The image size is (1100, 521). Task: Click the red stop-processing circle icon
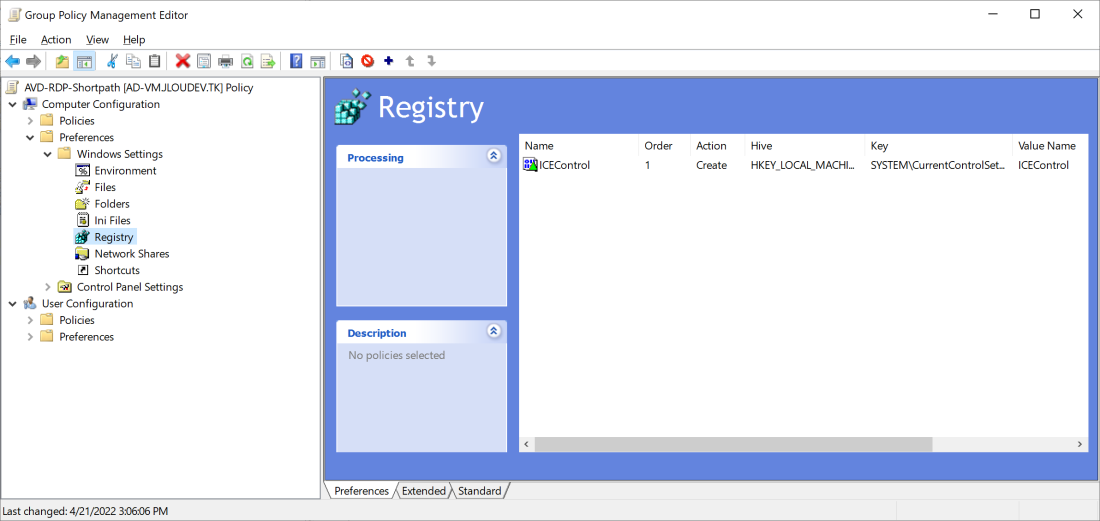(367, 62)
